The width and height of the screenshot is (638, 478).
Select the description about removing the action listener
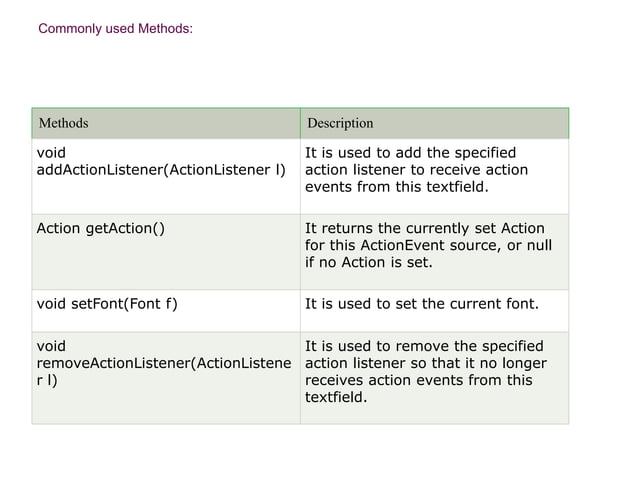coord(424,373)
